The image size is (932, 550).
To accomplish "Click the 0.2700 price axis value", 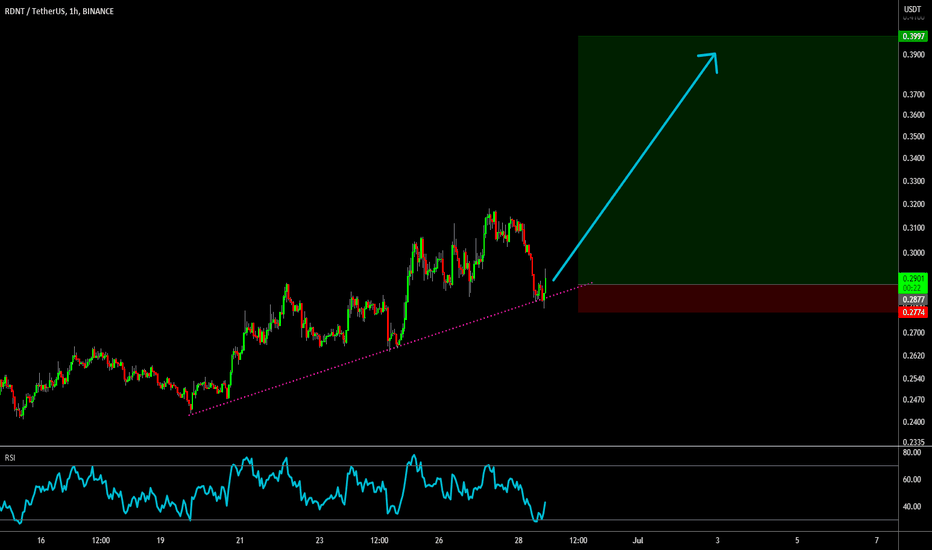I will click(914, 332).
